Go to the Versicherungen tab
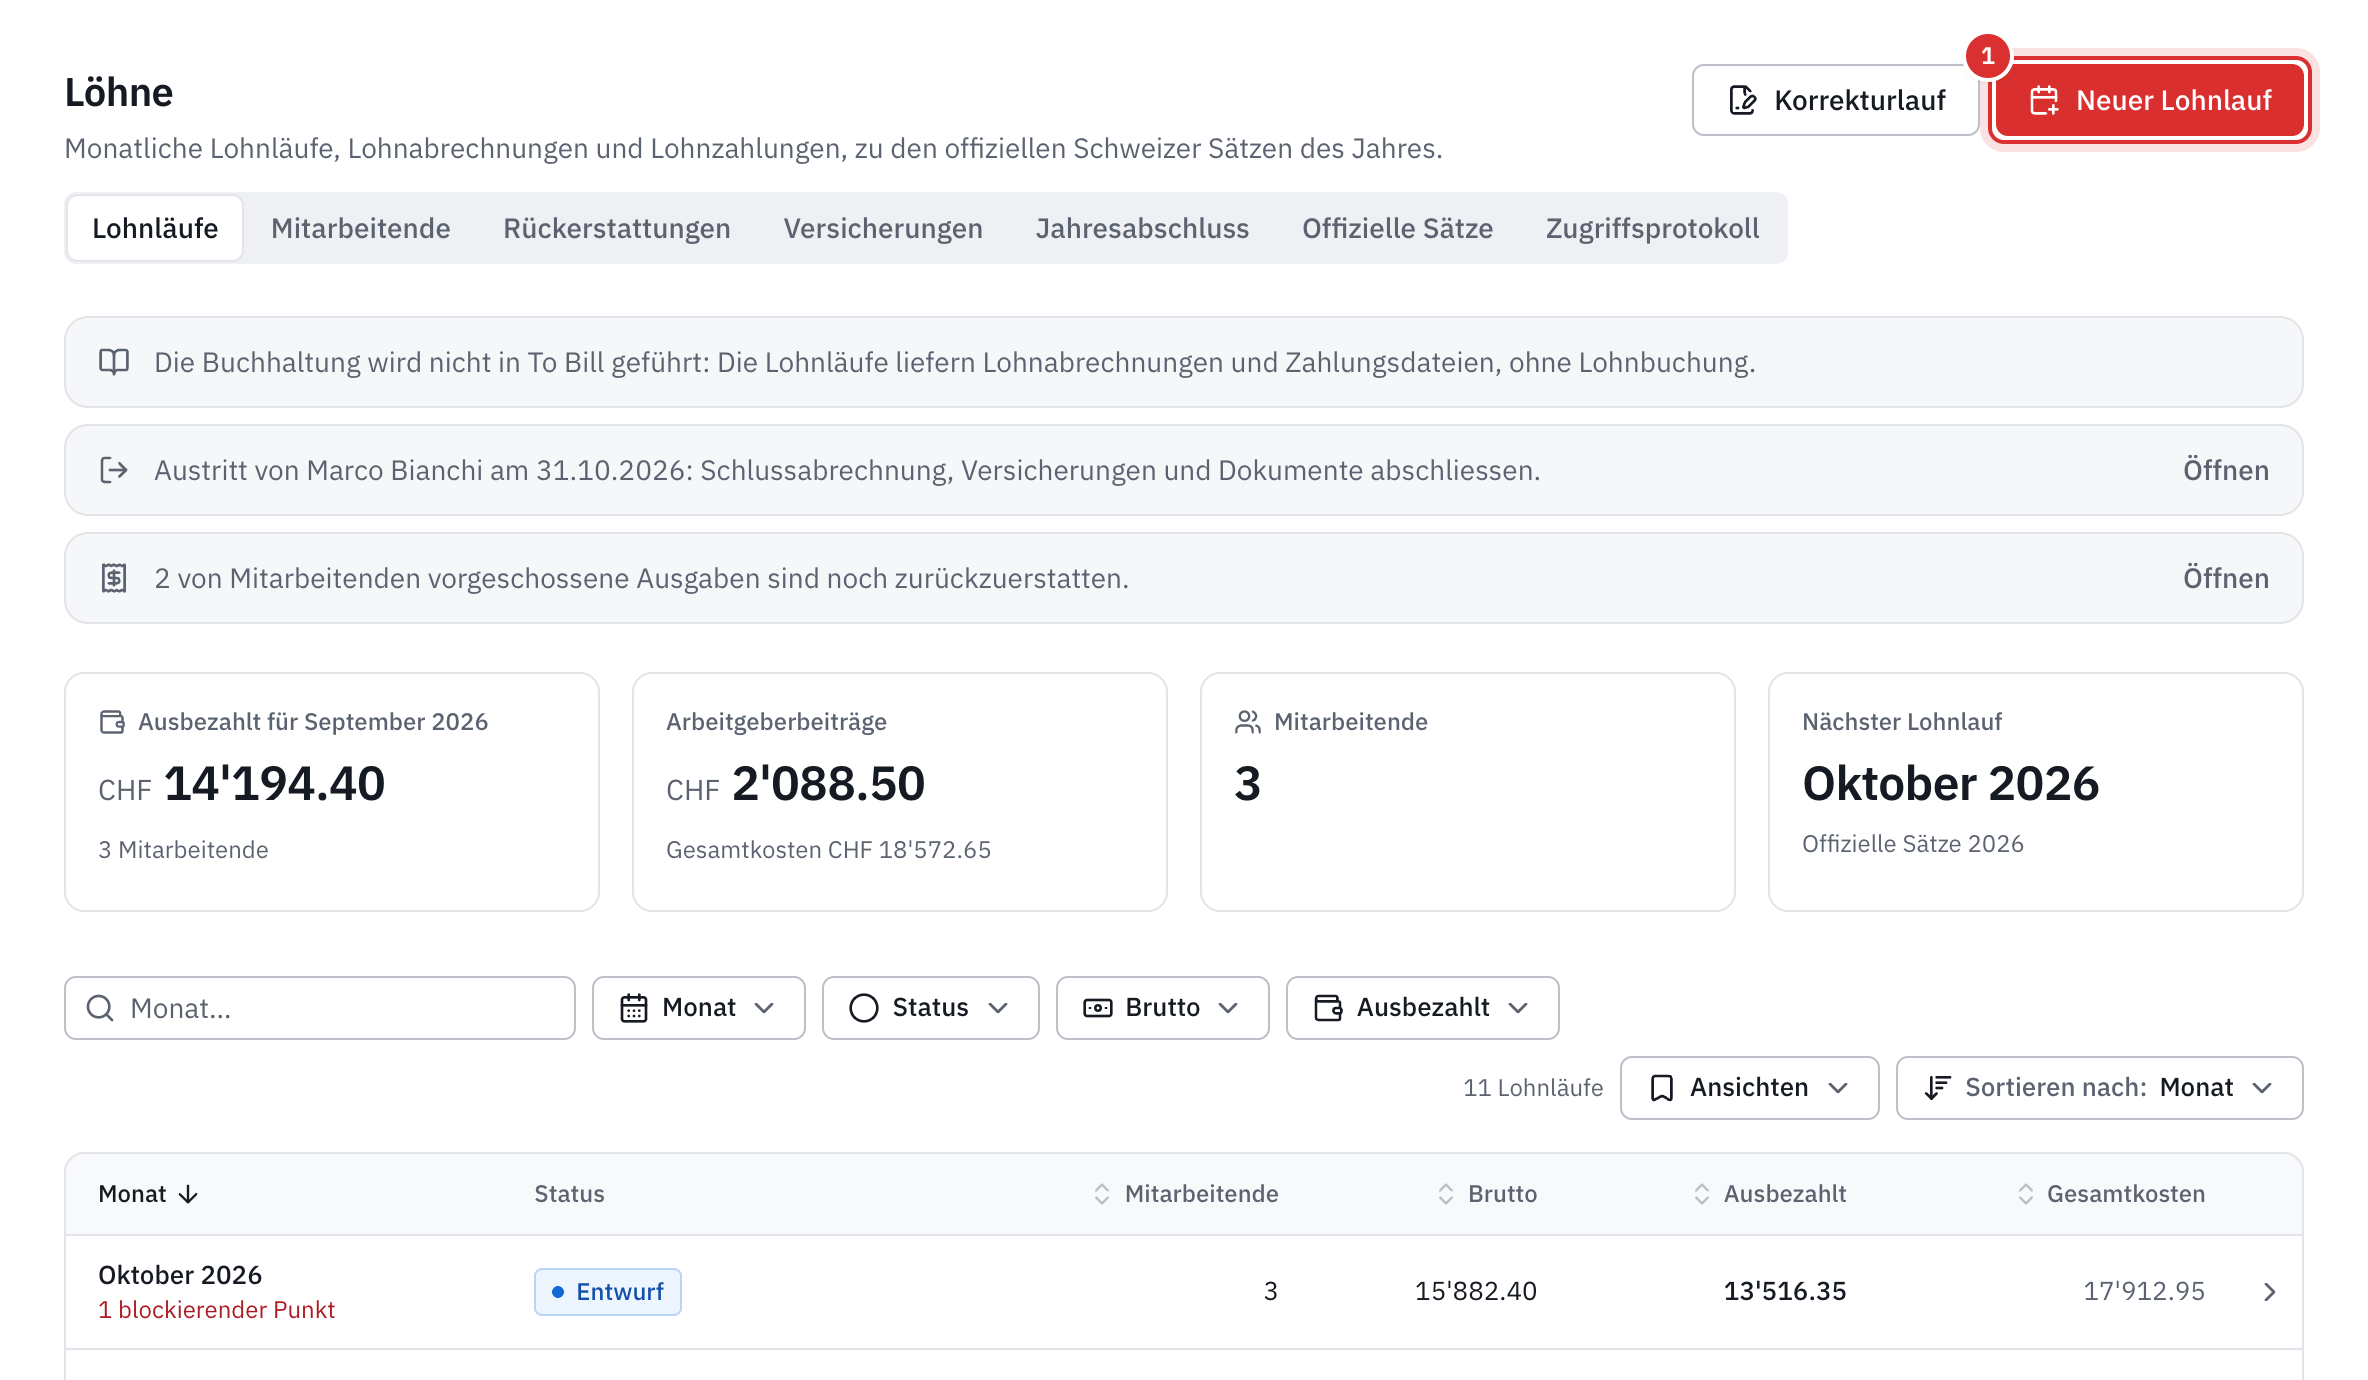 [882, 228]
